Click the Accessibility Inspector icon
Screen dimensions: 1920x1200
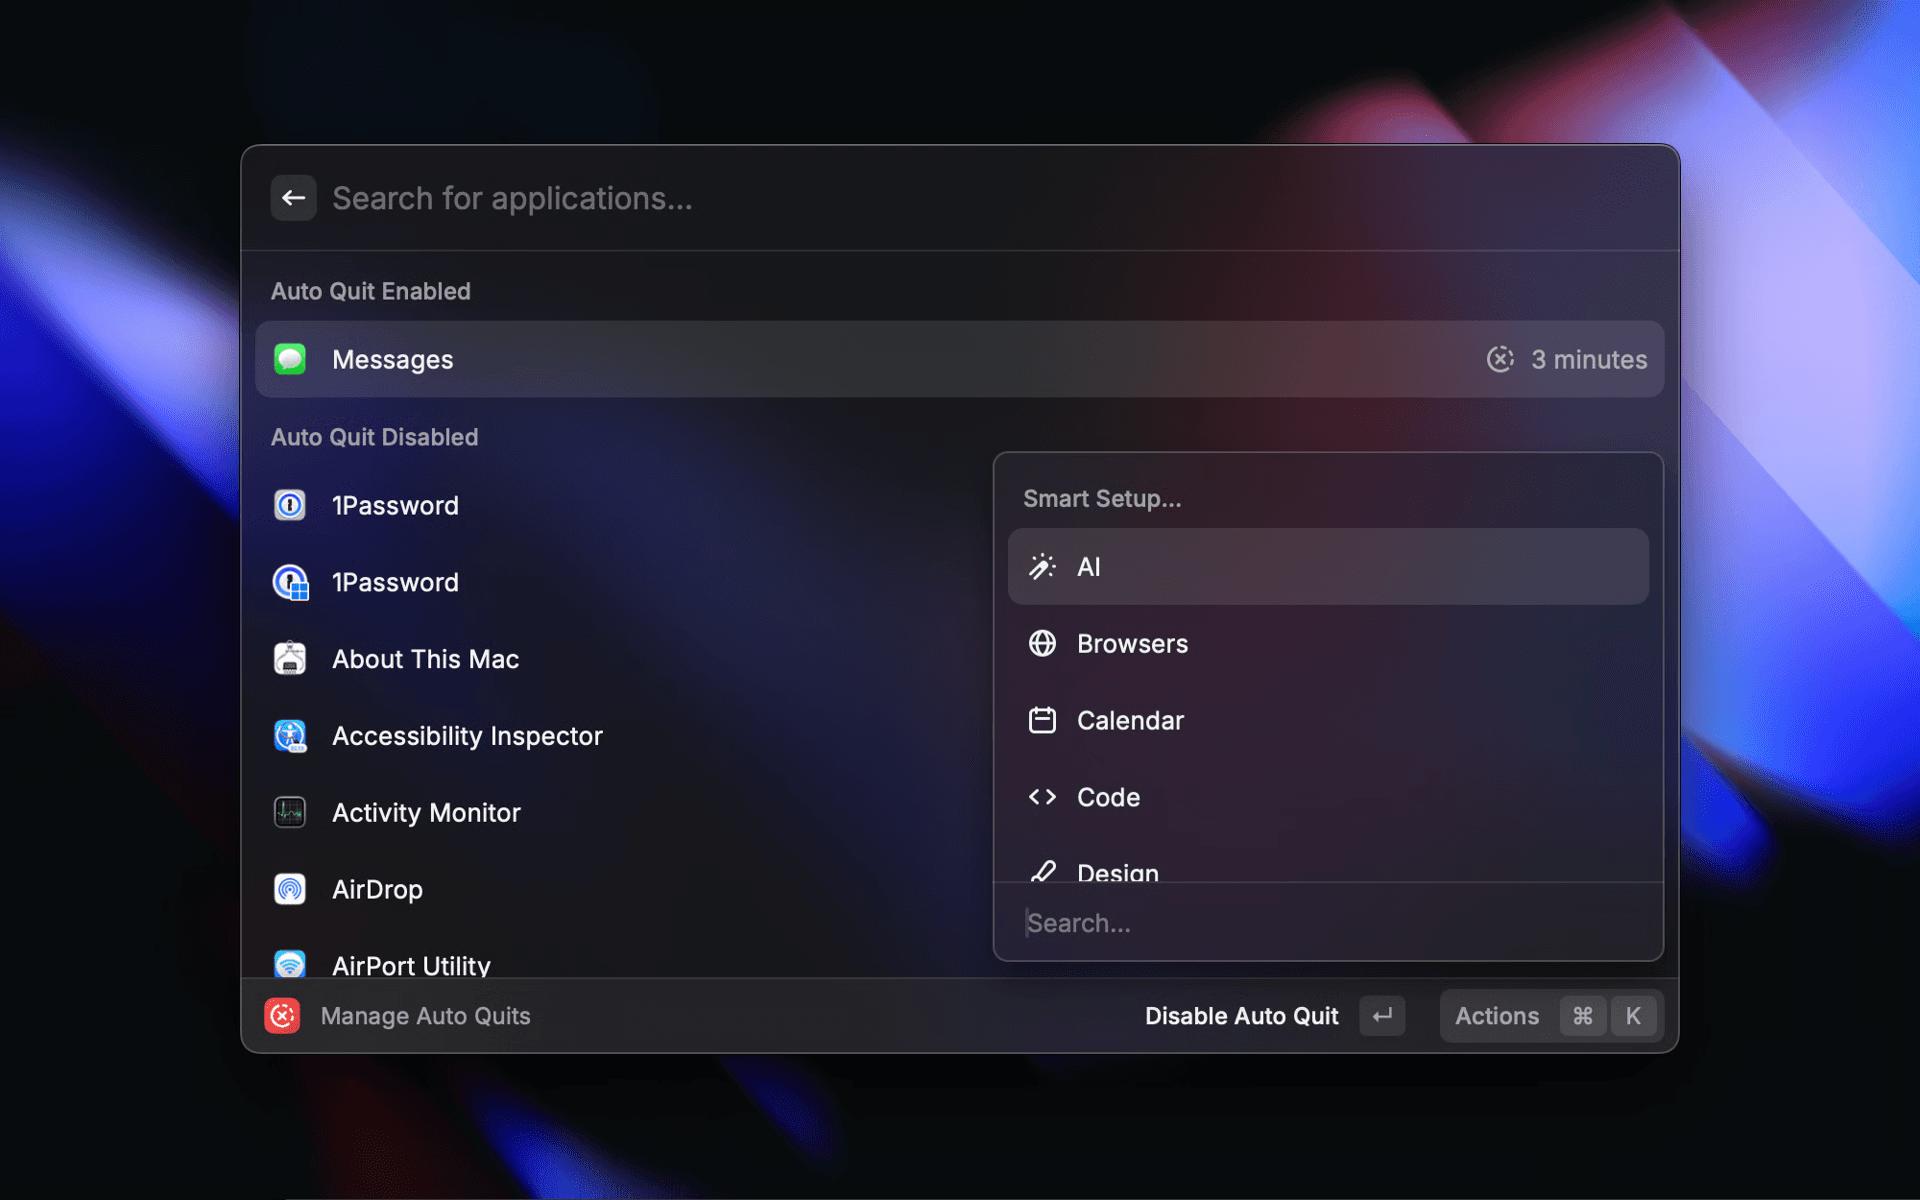290,735
